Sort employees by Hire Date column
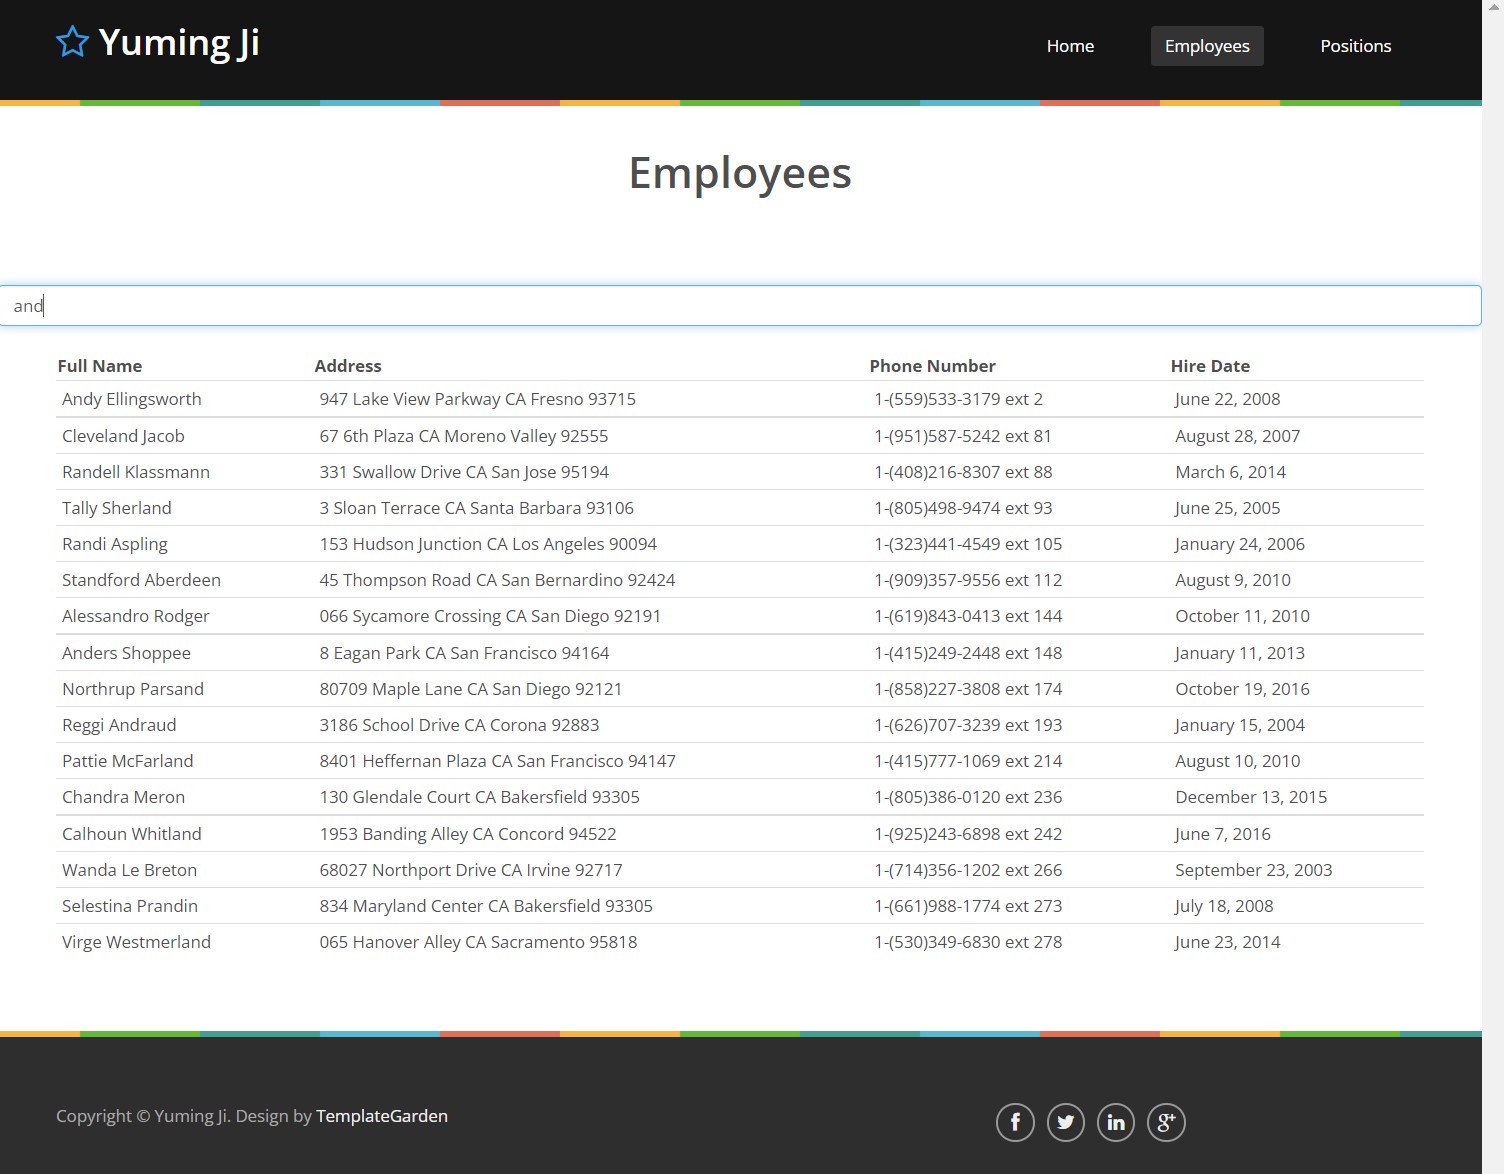This screenshot has width=1504, height=1174. point(1210,365)
